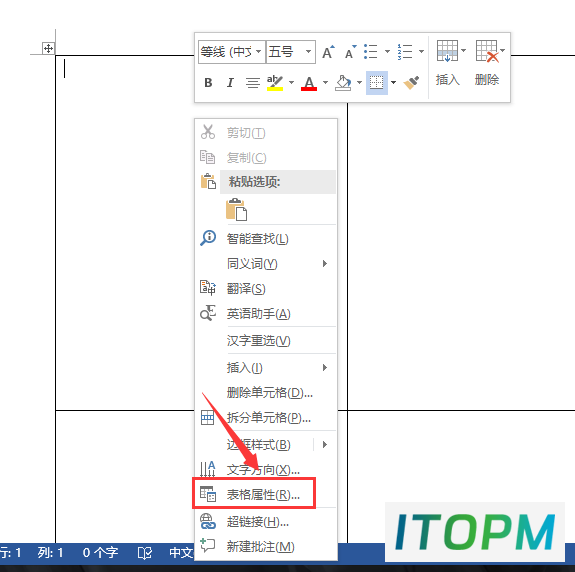
Task: Toggle Bold formatting in mini toolbar
Action: coord(208,83)
